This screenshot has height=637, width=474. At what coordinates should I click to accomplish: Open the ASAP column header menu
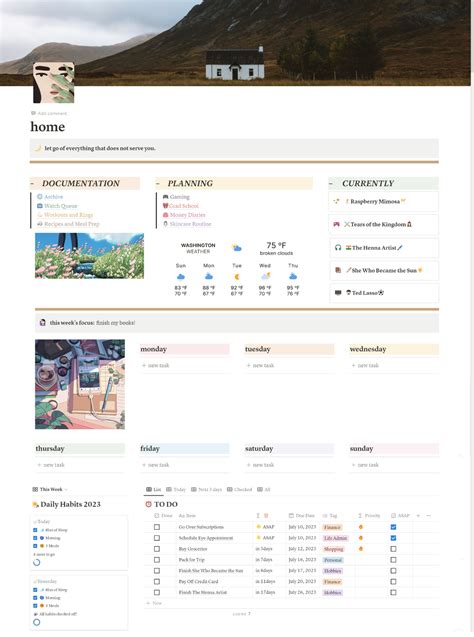tap(400, 516)
